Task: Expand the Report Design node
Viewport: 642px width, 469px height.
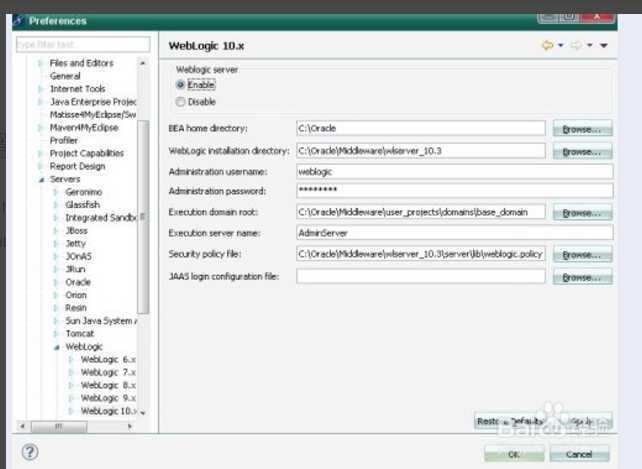Action: pyautogui.click(x=40, y=166)
